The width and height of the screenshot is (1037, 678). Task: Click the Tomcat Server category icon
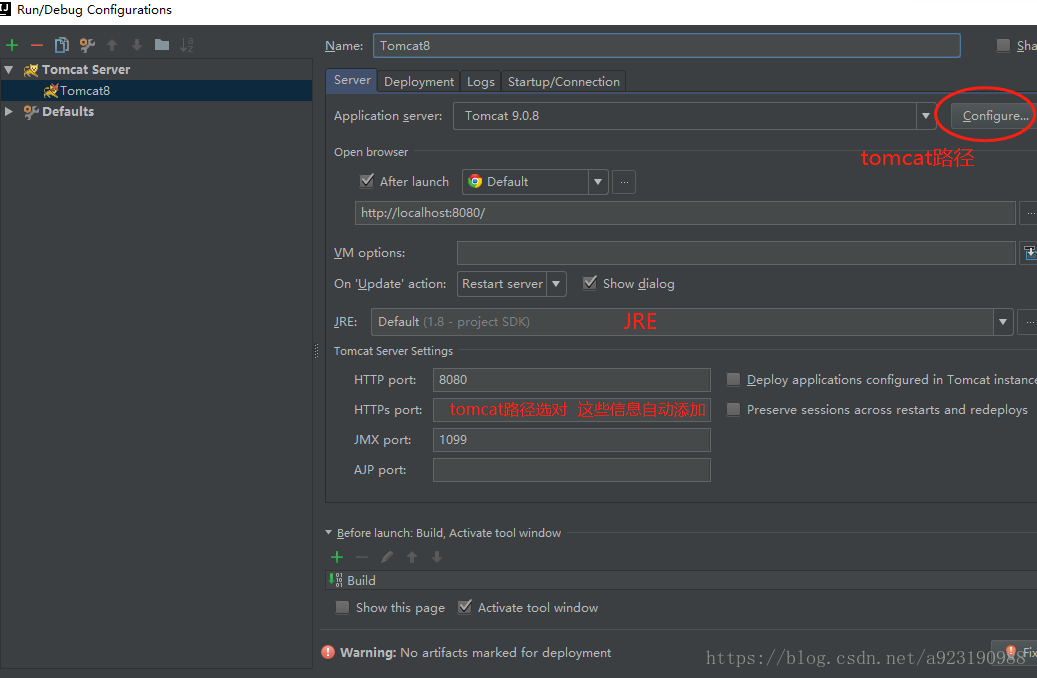click(x=30, y=70)
